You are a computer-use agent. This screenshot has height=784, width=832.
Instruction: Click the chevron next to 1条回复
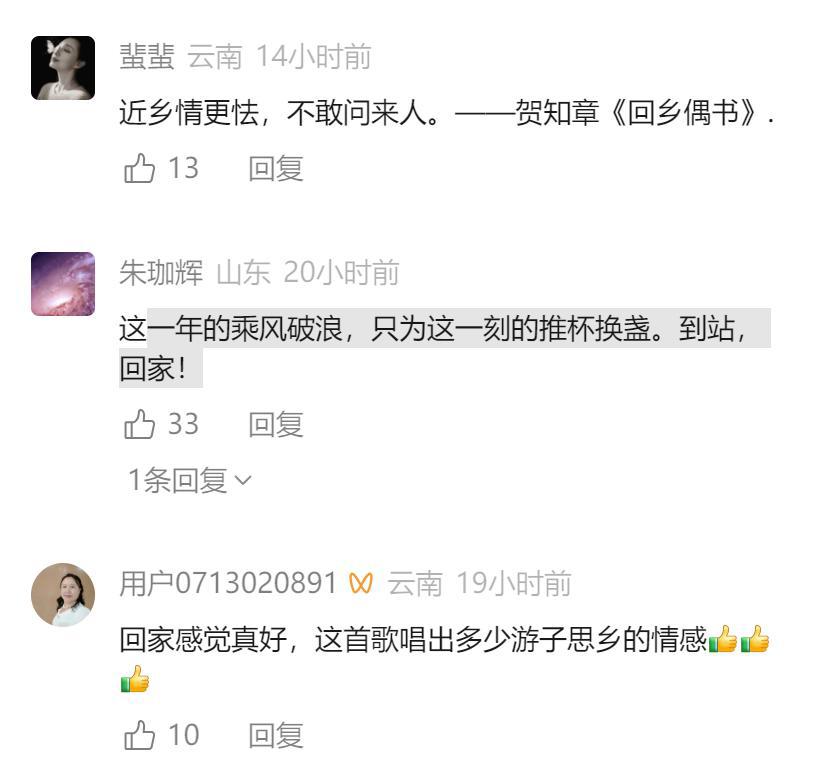[242, 481]
